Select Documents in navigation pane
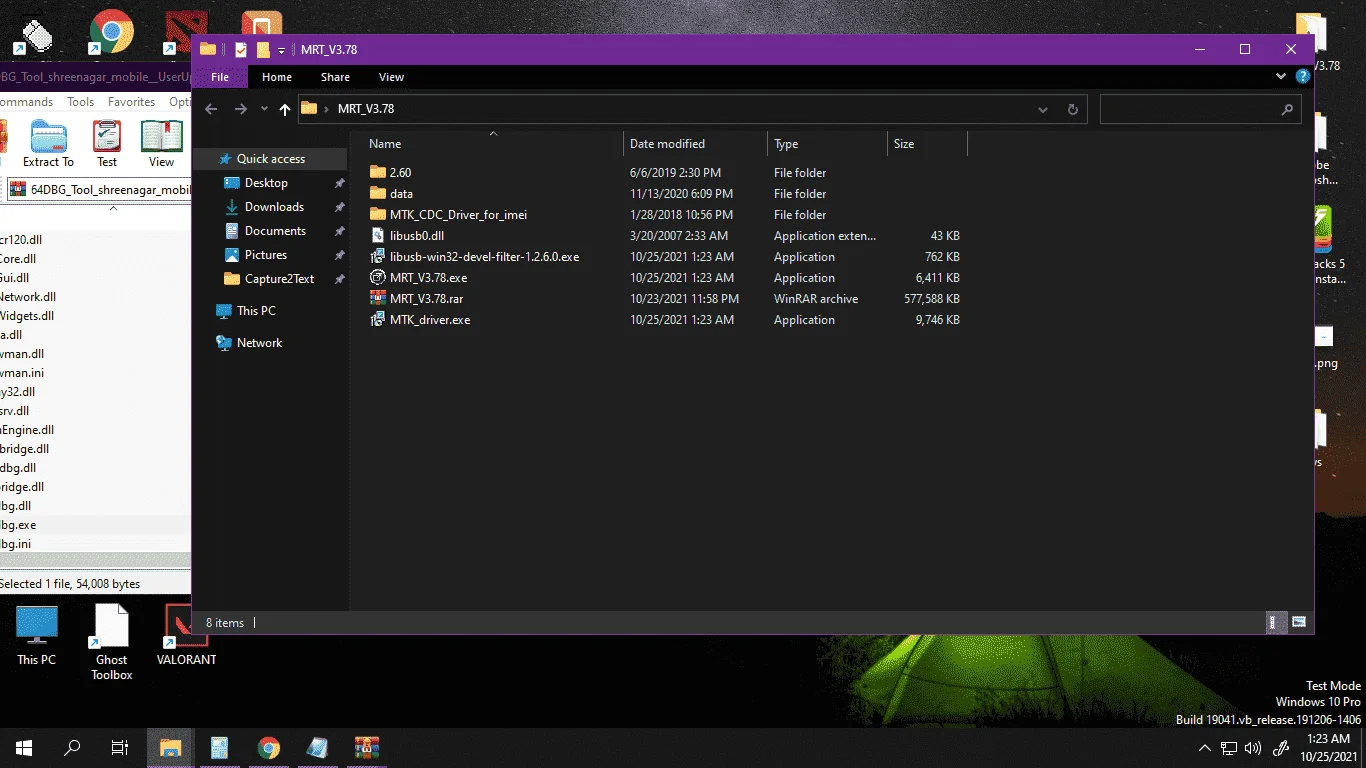This screenshot has width=1366, height=768. pos(275,231)
